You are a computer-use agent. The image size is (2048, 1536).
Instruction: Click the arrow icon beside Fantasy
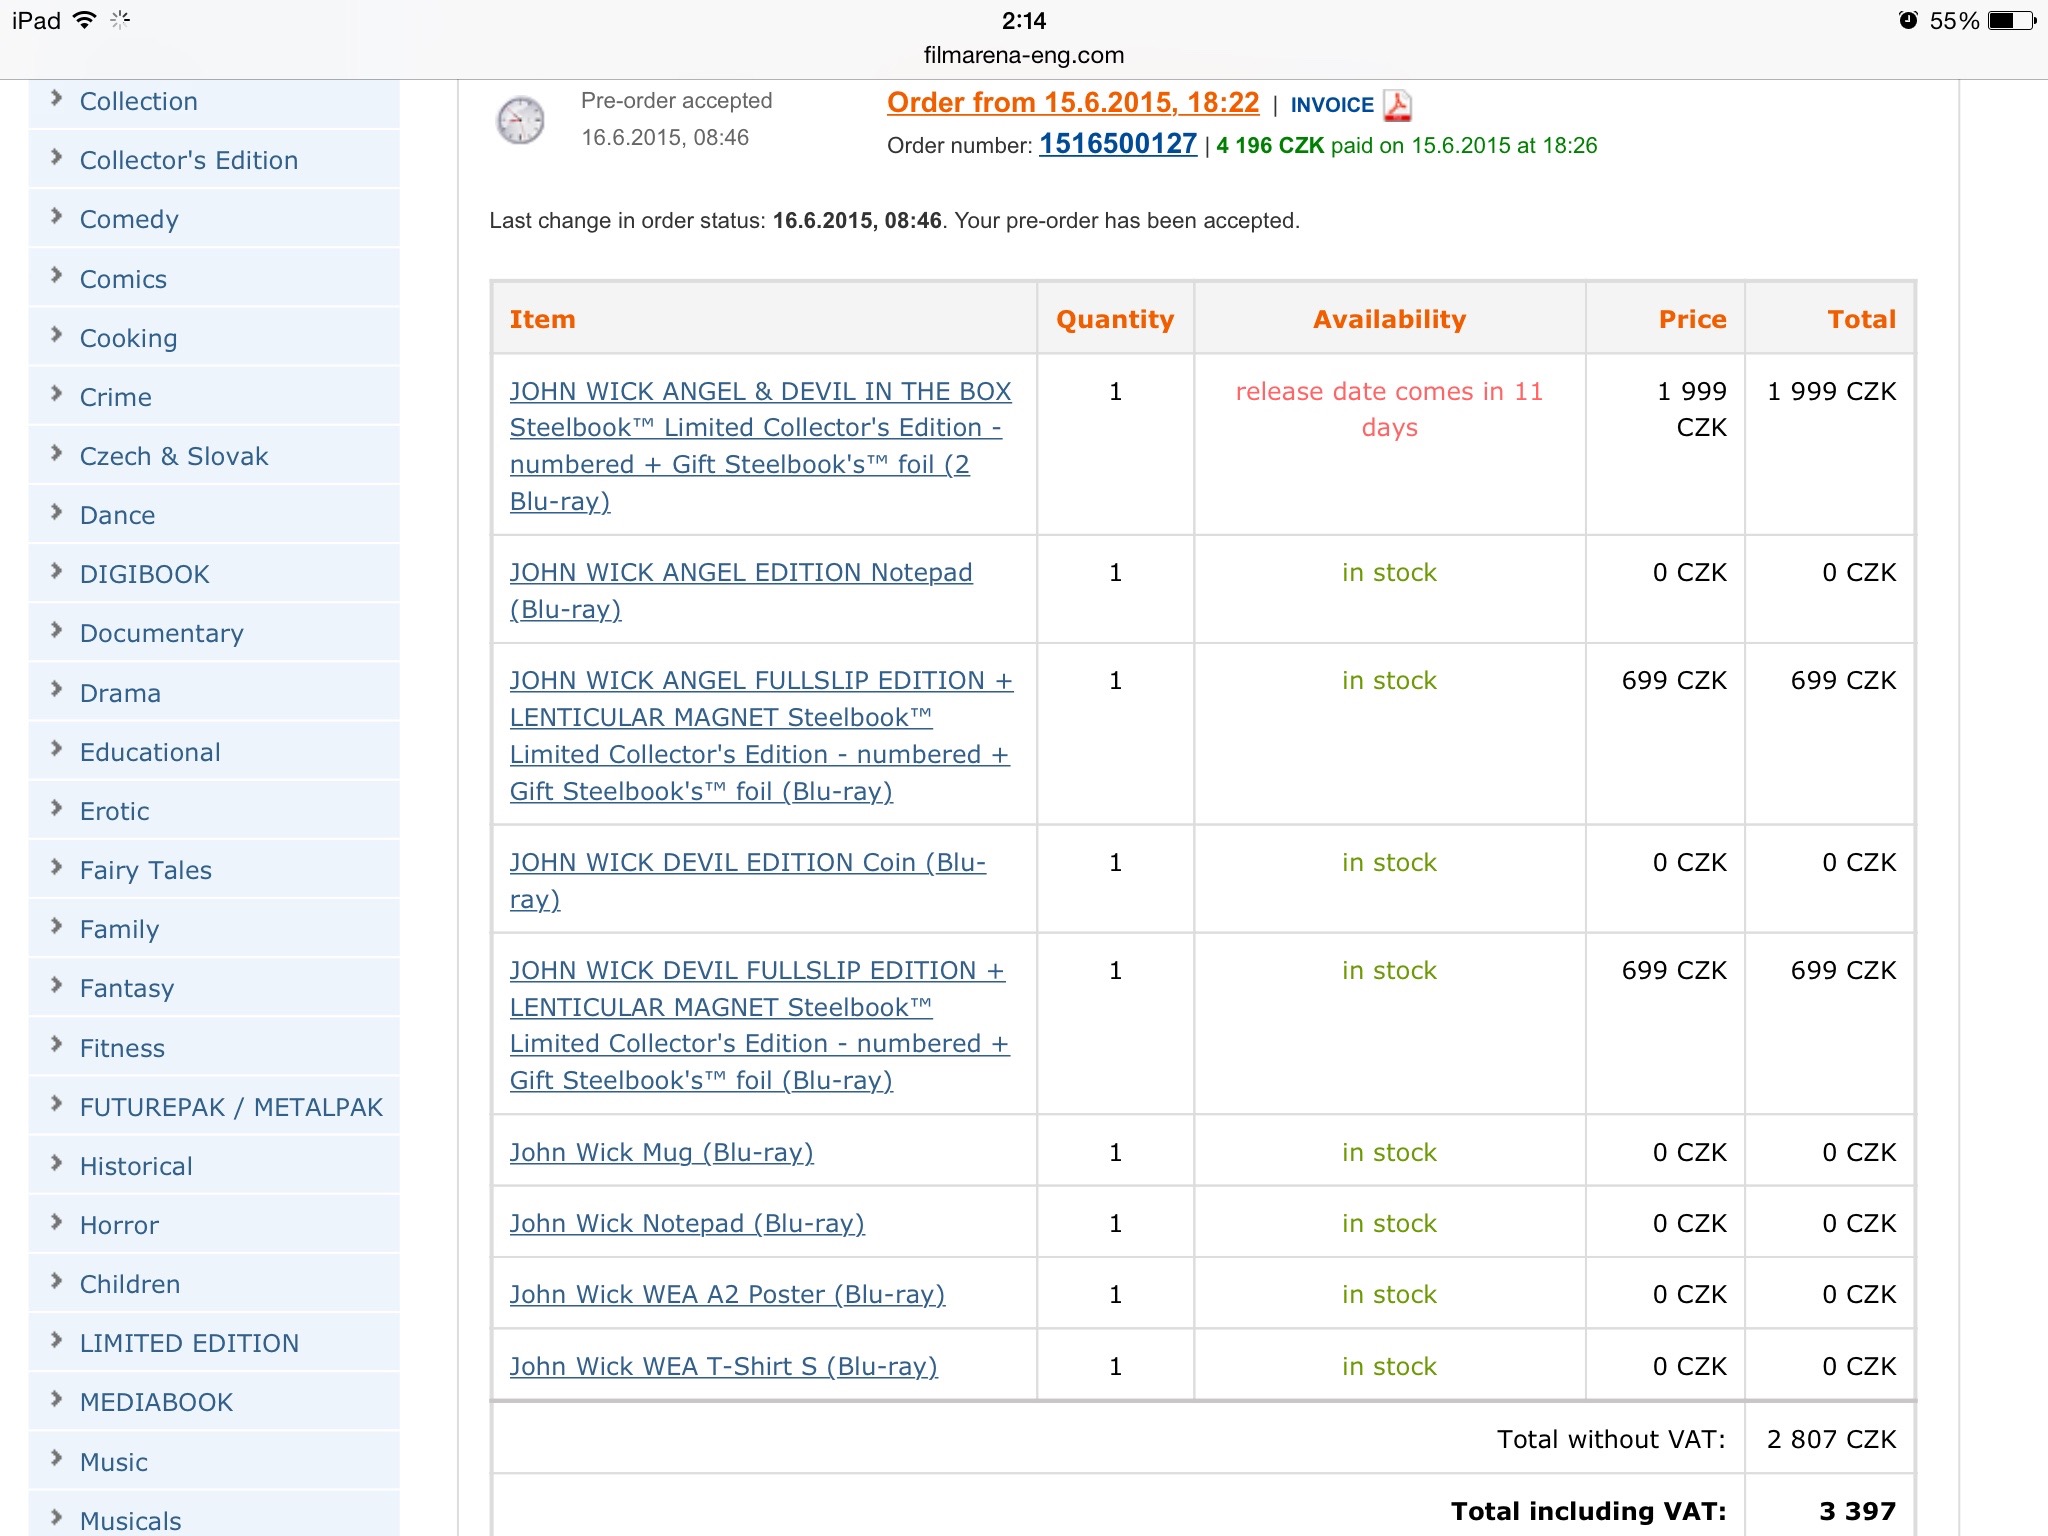click(56, 986)
